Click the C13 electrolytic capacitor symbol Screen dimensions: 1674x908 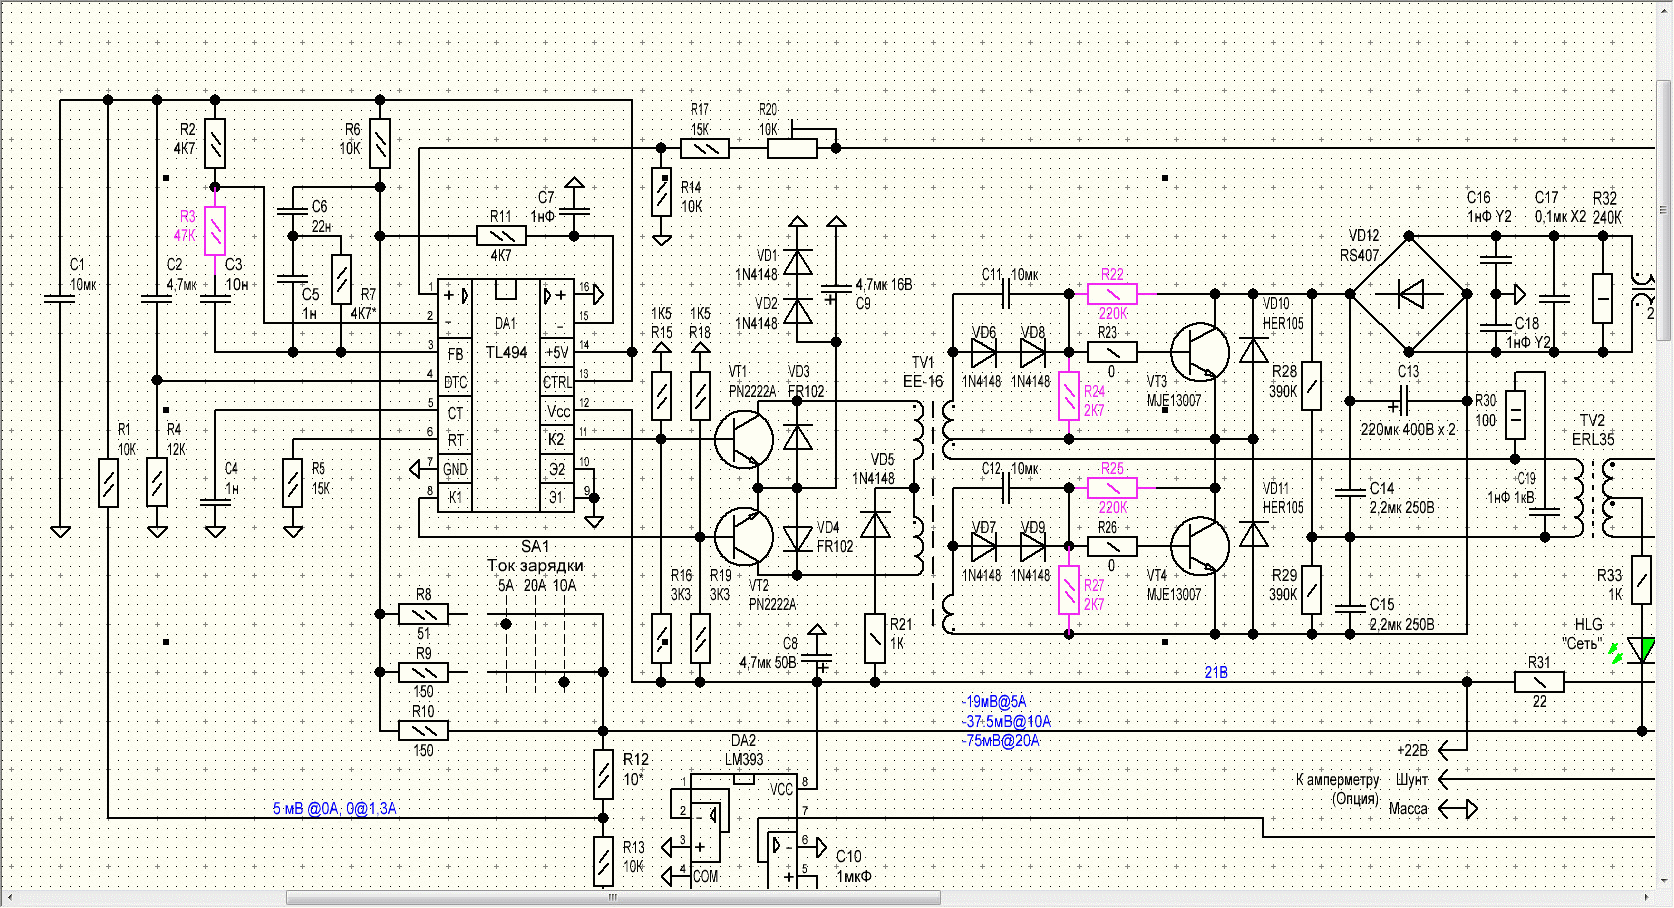(1400, 401)
